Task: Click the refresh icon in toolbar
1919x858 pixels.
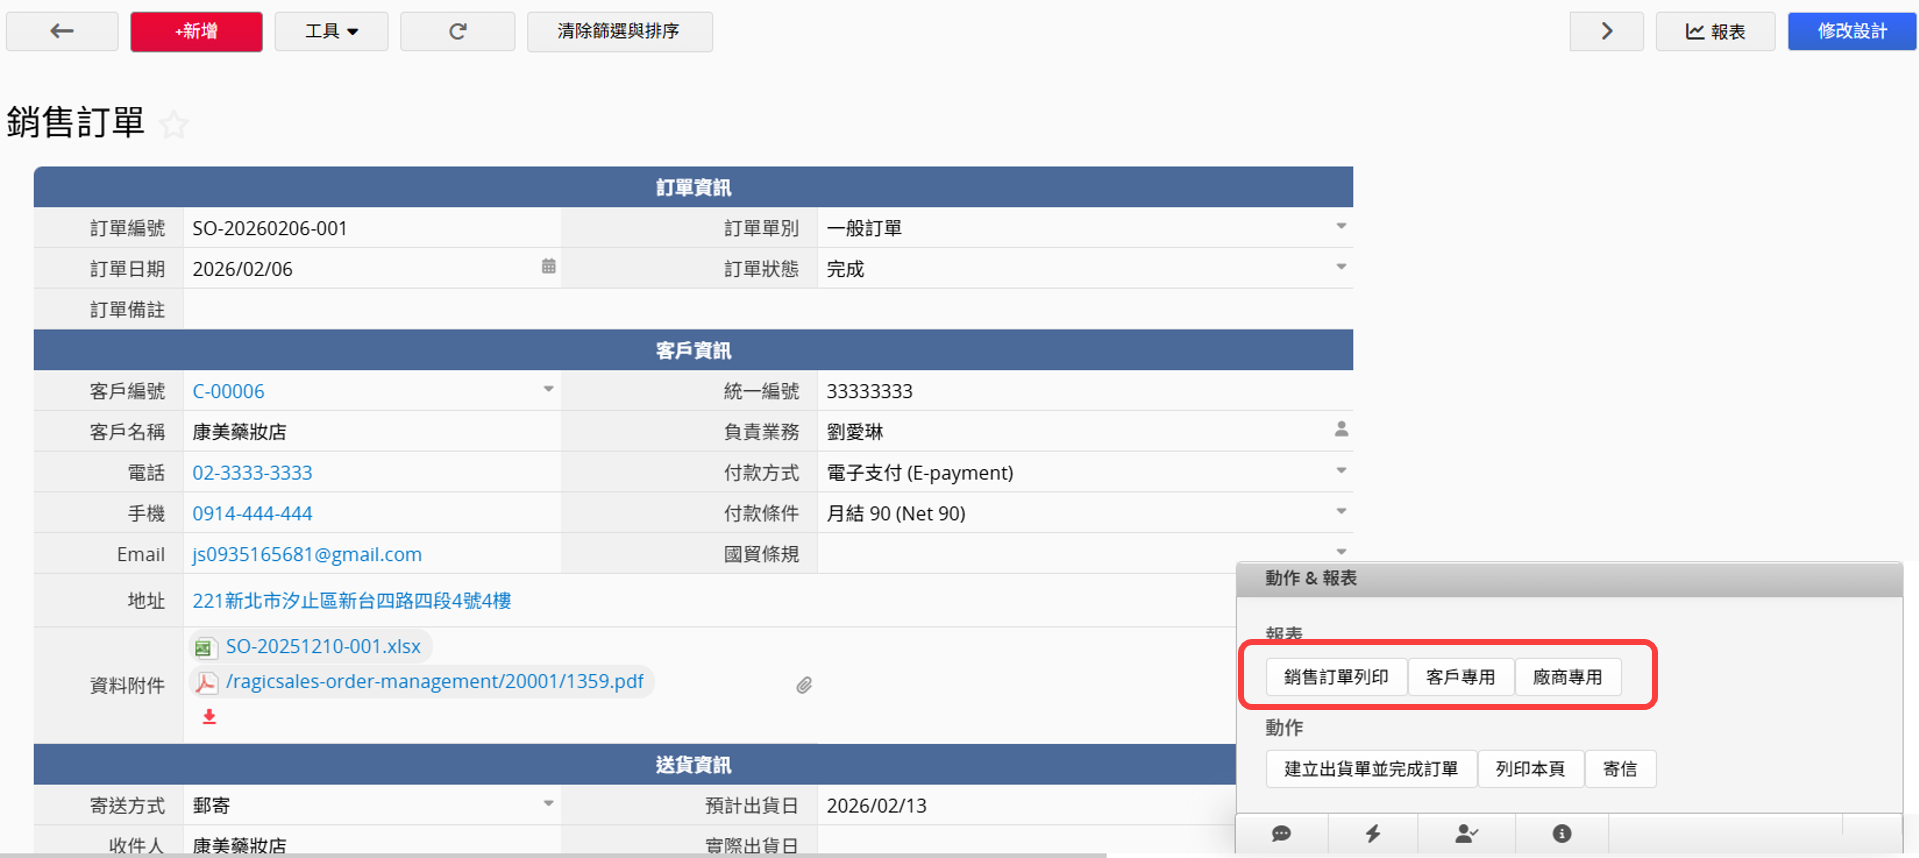Action: pyautogui.click(x=457, y=31)
